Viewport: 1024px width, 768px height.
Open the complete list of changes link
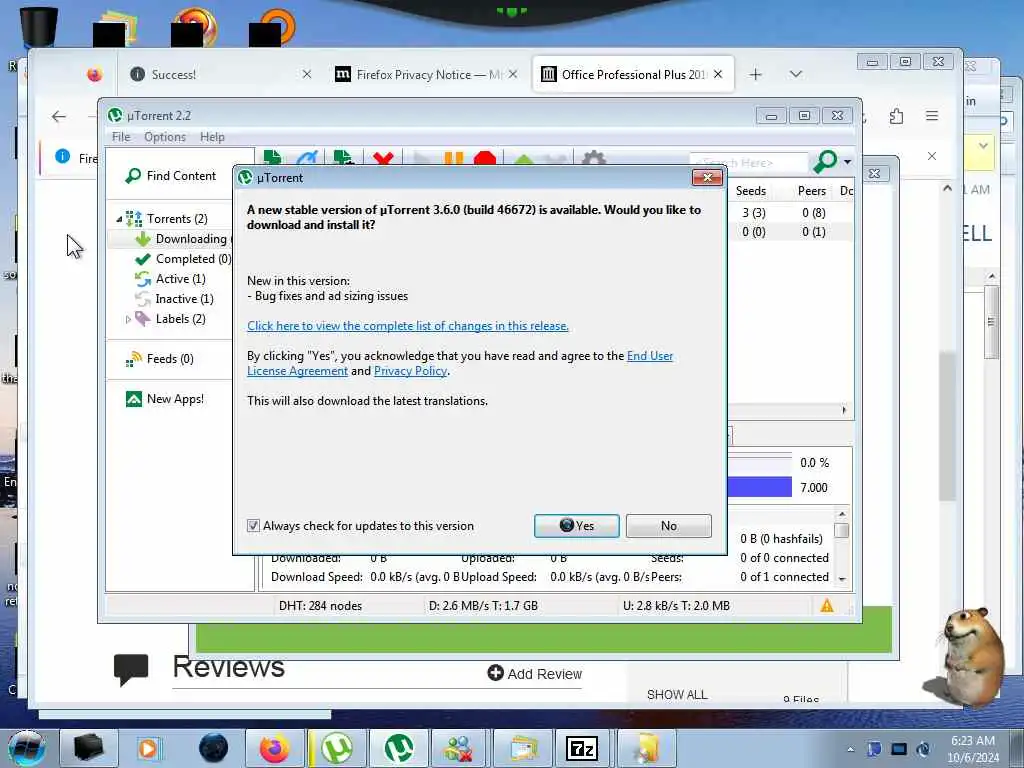pos(408,326)
